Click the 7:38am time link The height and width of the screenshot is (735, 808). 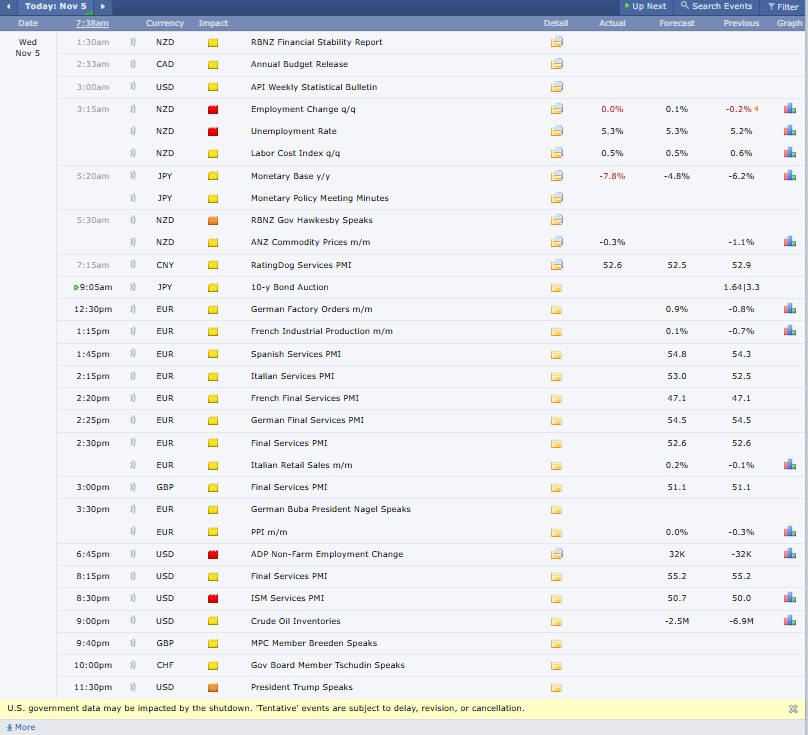point(92,23)
